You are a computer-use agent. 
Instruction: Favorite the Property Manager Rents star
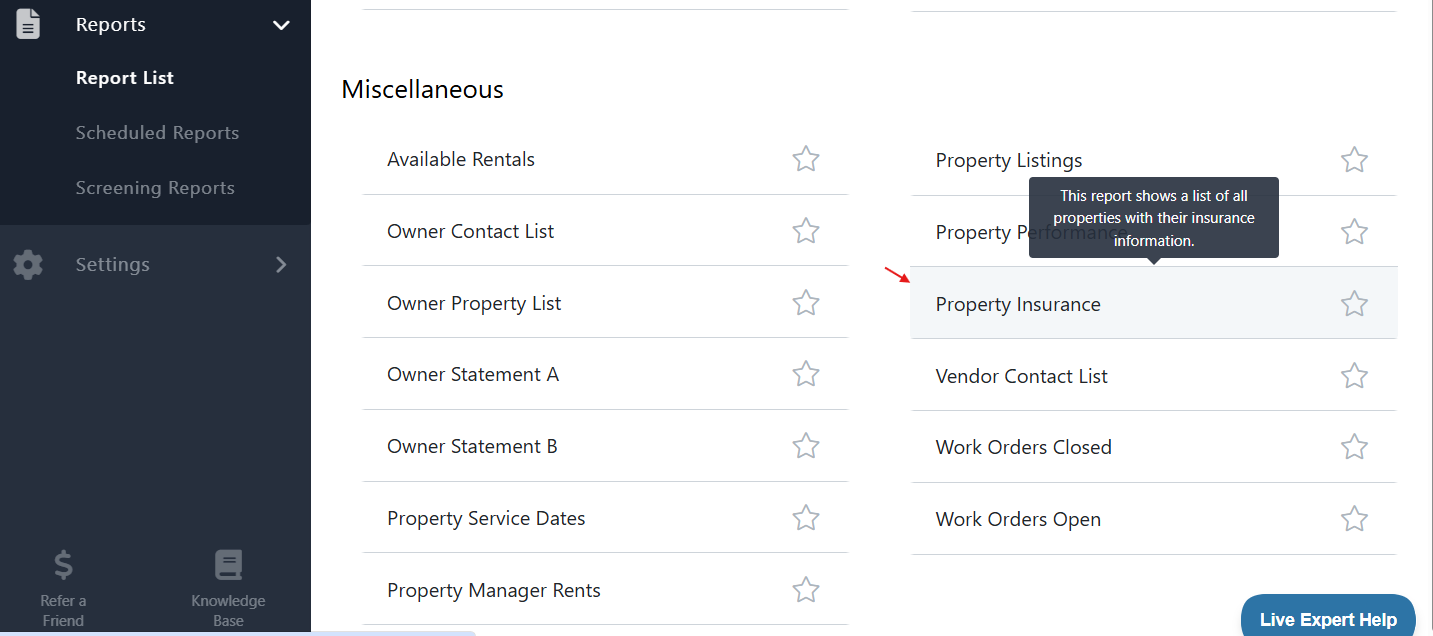point(806,590)
